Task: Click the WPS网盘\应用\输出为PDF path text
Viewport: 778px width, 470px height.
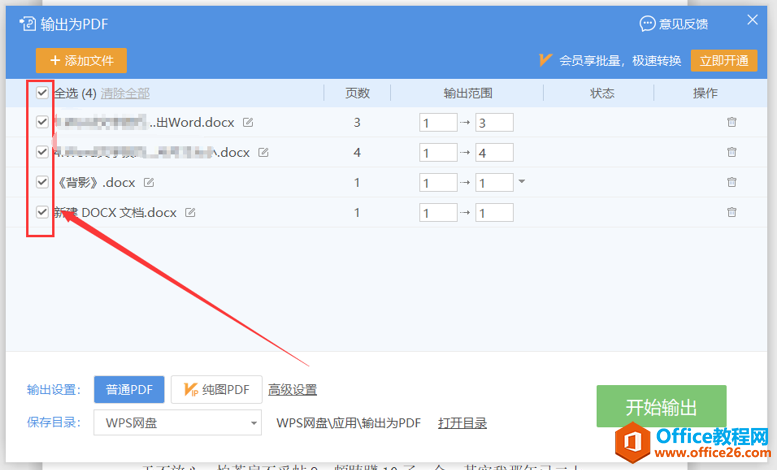Action: point(348,423)
